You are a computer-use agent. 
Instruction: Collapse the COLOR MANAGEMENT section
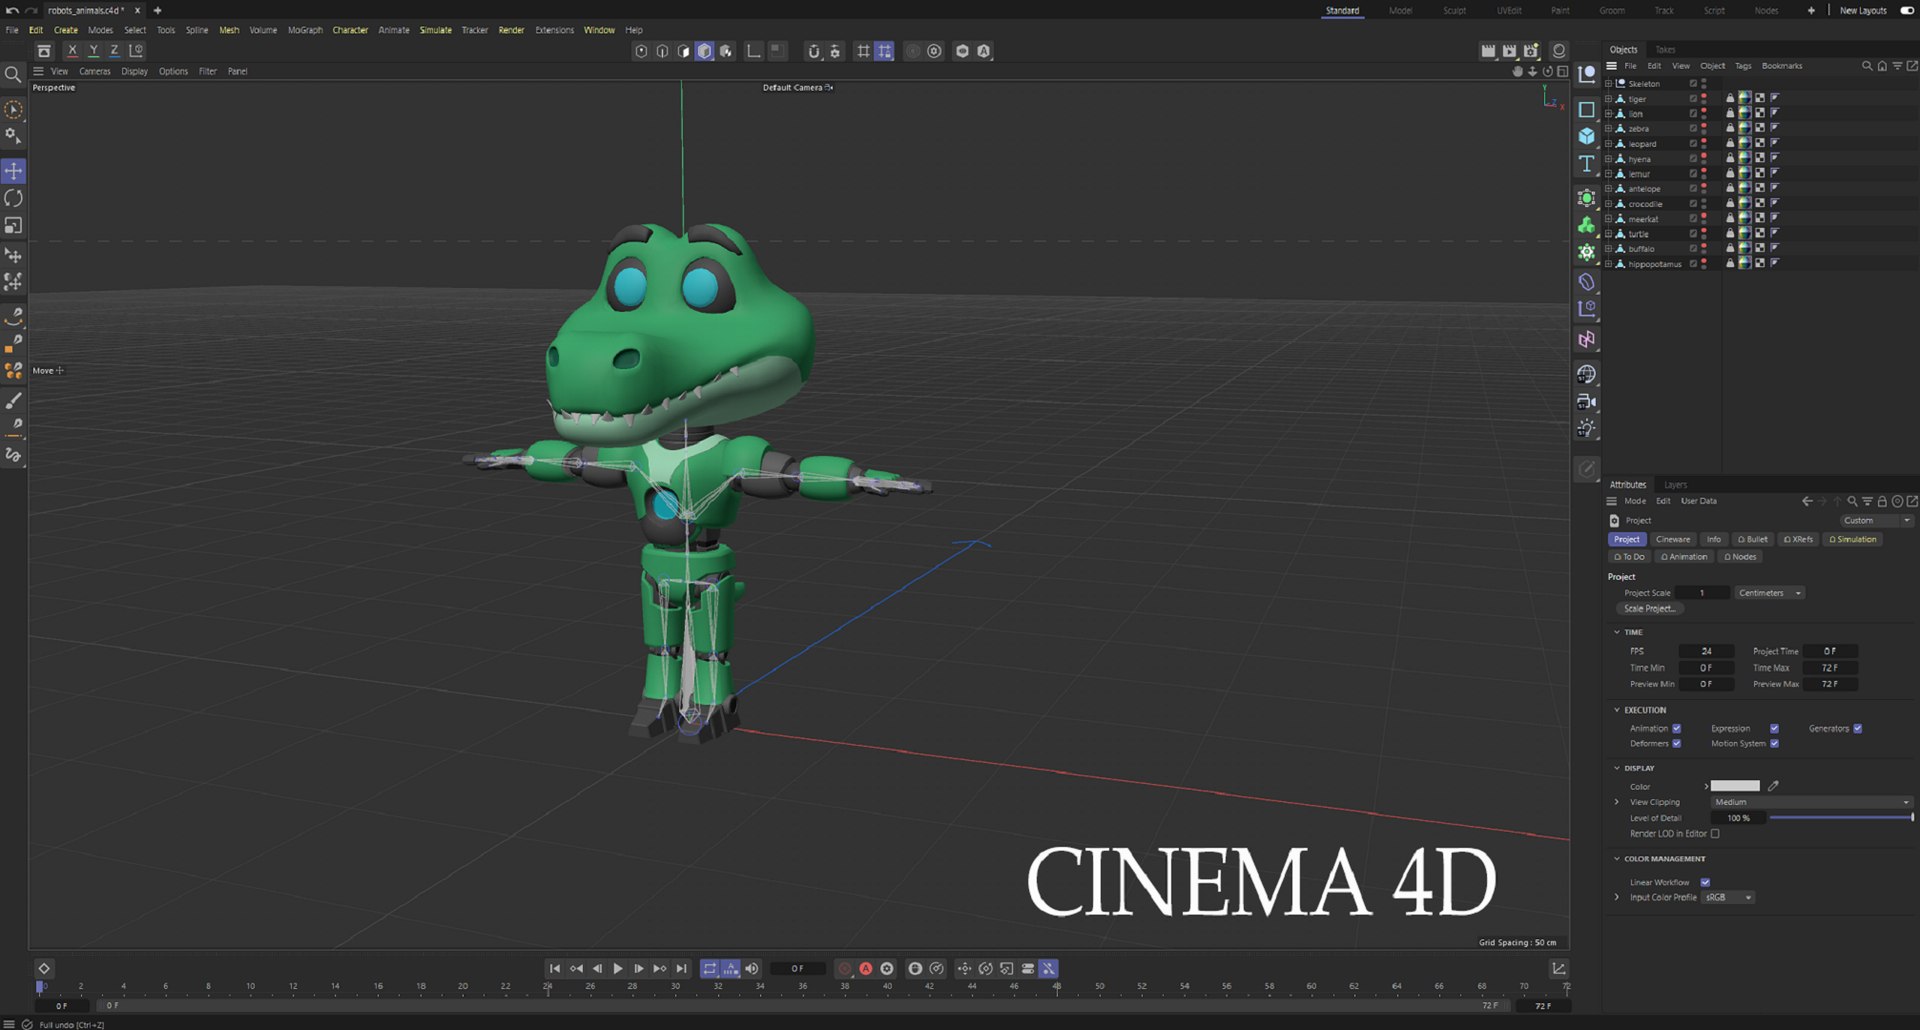[x=1616, y=858]
